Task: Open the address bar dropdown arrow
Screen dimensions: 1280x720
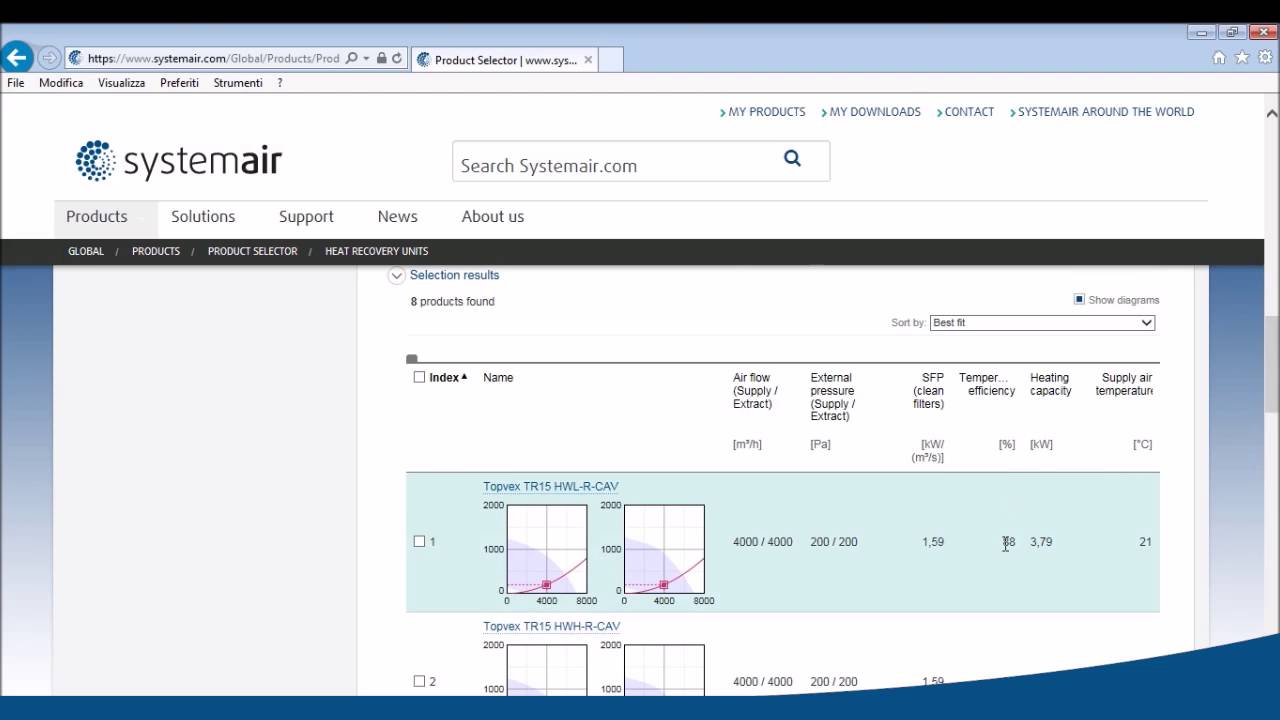Action: [x=367, y=59]
